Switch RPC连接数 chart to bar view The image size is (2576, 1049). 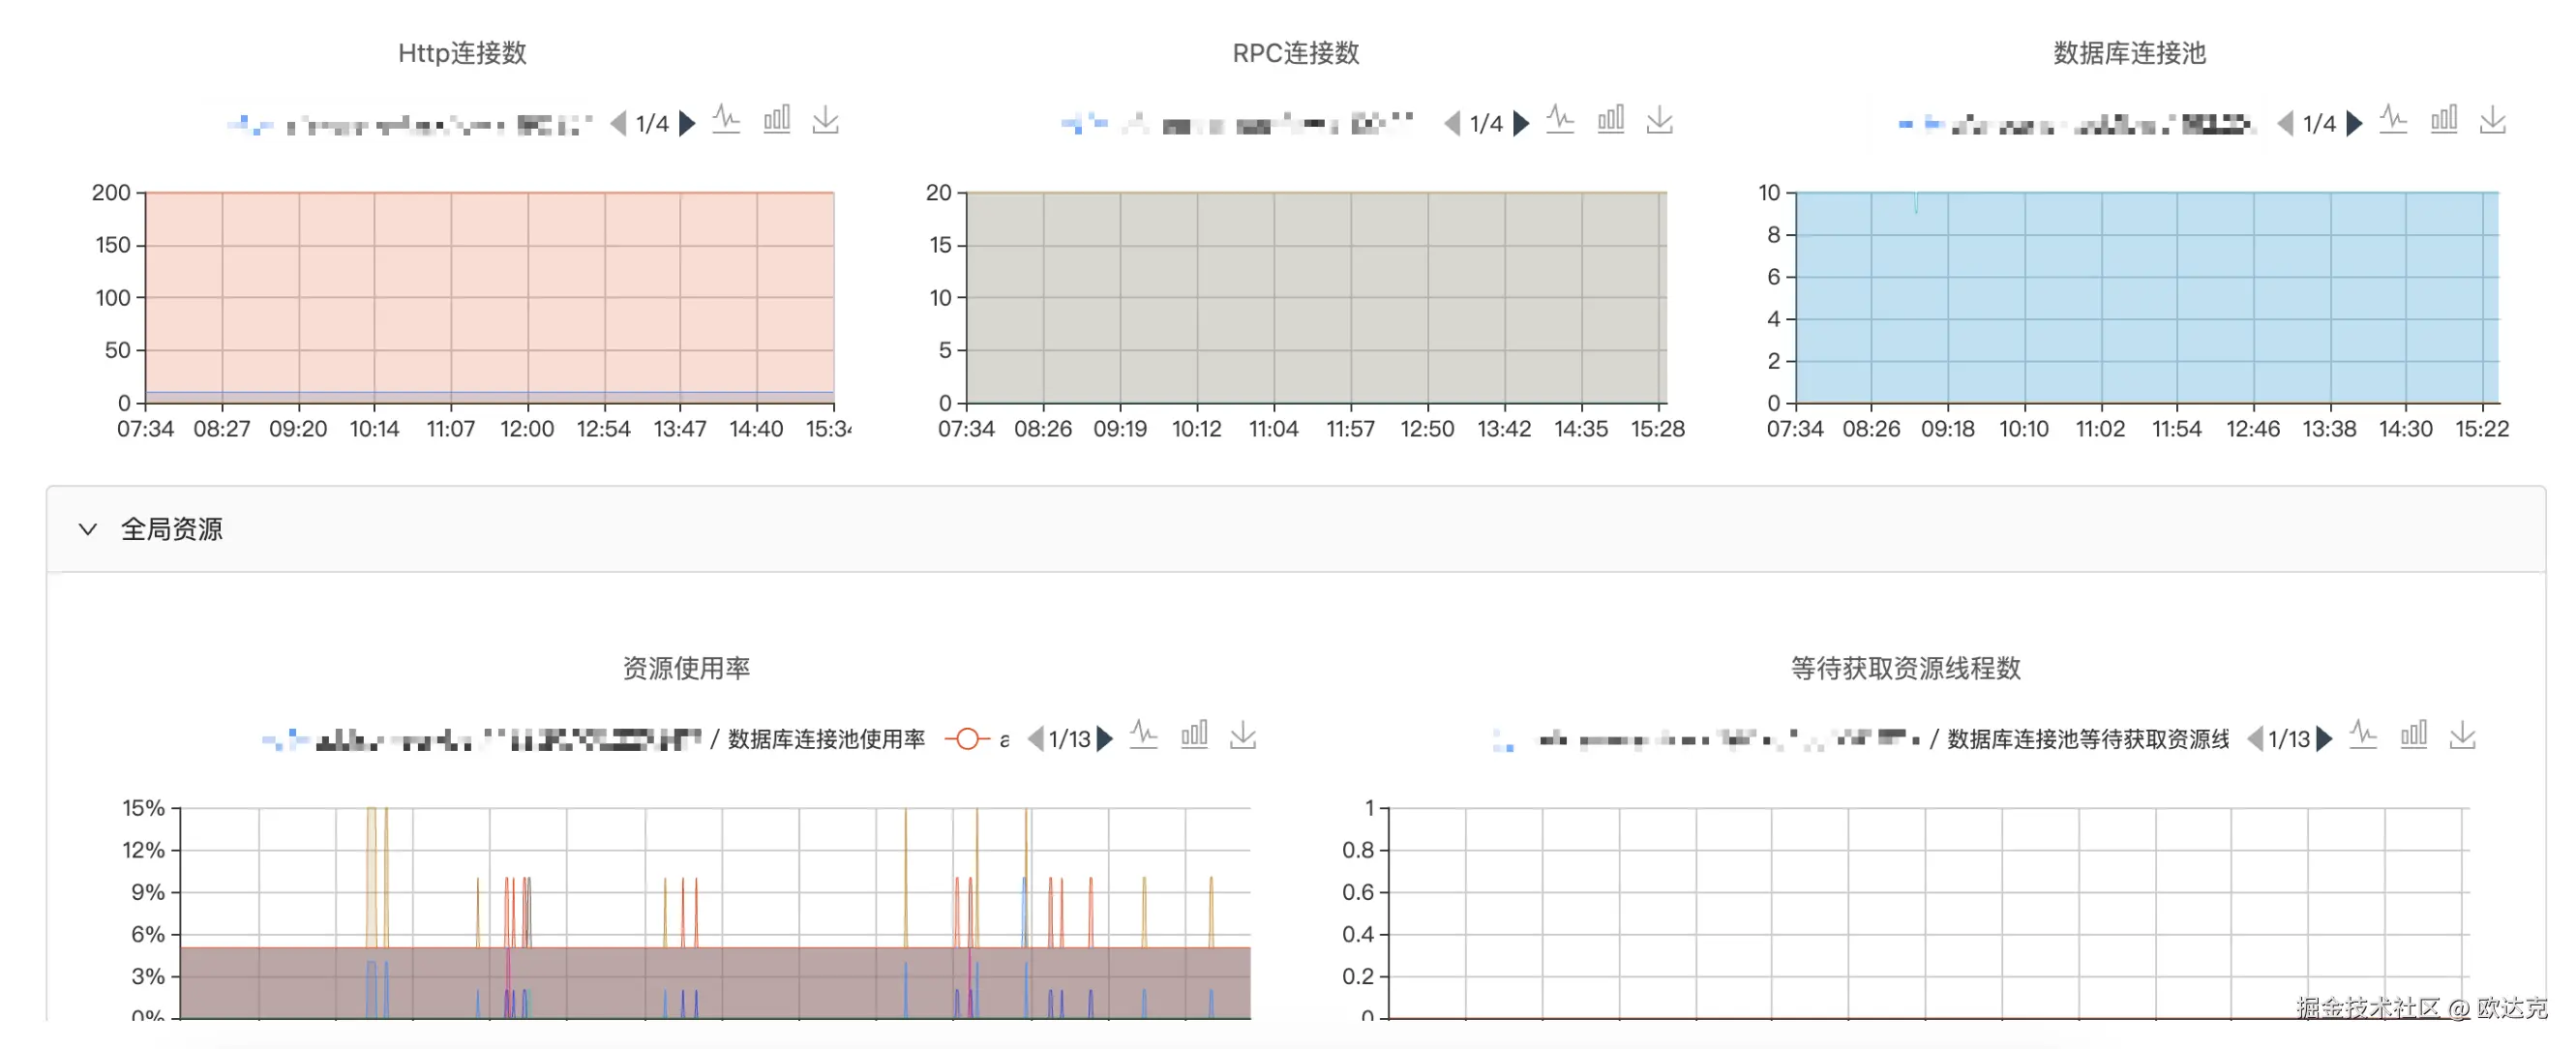1611,120
